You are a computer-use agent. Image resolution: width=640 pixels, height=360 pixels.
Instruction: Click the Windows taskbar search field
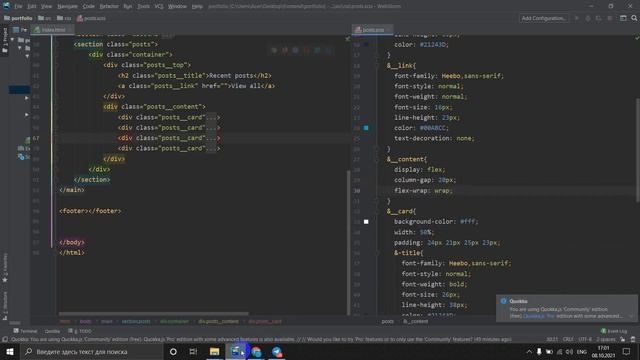tap(91, 351)
